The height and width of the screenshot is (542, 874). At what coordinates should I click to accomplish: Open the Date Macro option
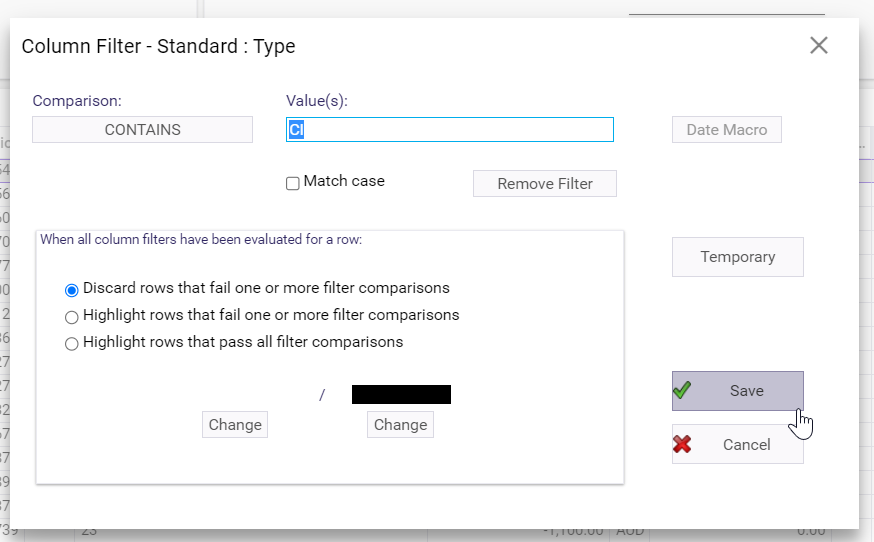click(x=726, y=129)
